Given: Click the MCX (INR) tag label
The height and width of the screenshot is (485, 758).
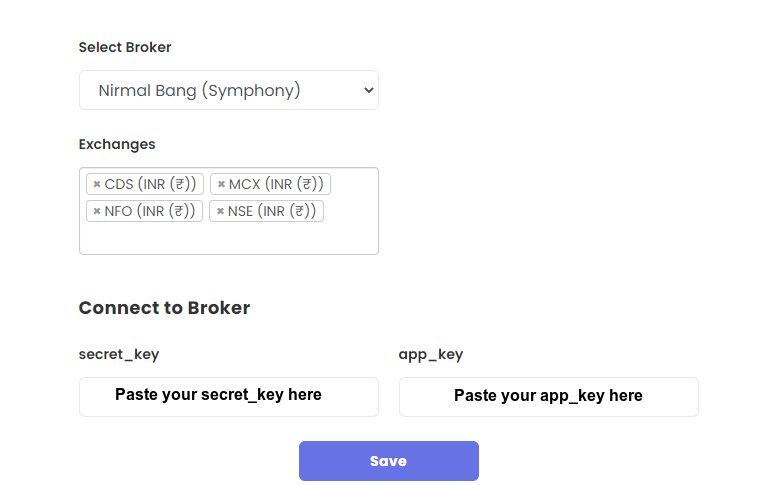Looking at the screenshot, I should [x=276, y=184].
